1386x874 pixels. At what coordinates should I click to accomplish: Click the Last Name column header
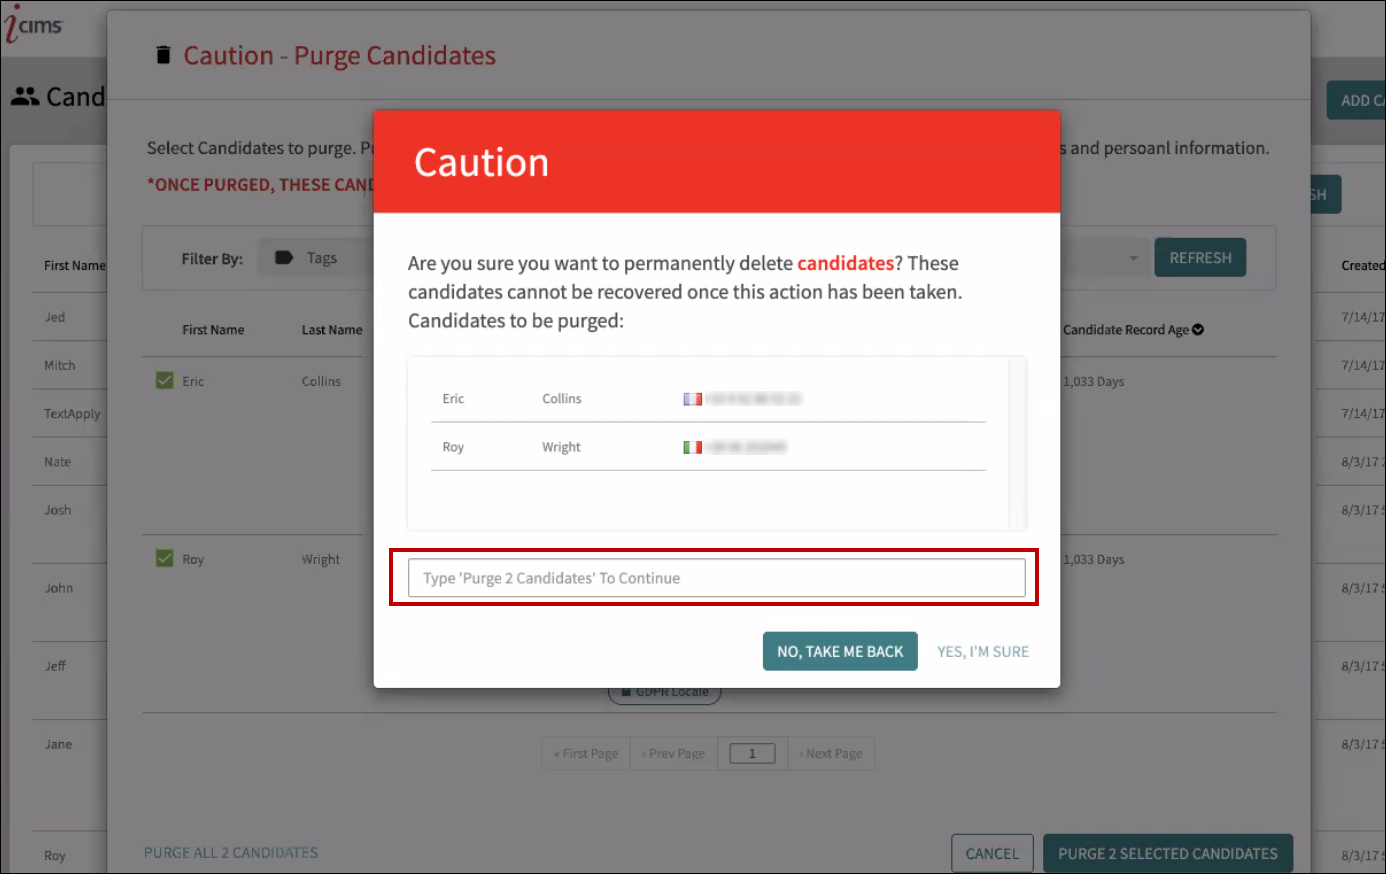(x=332, y=330)
